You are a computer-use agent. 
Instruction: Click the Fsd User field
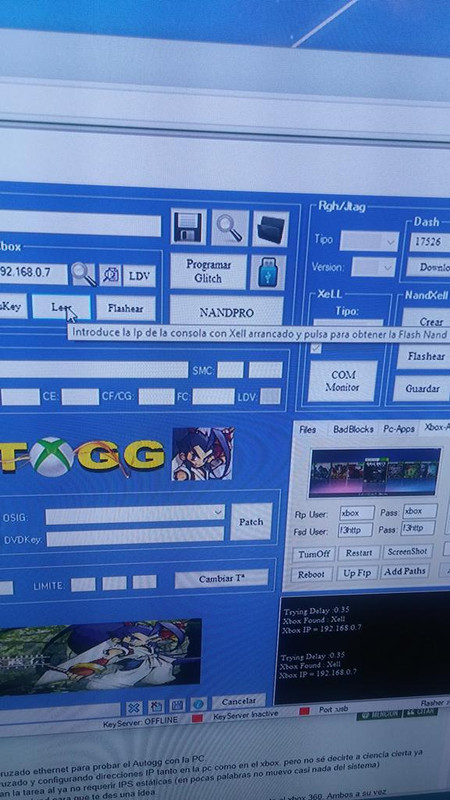(x=356, y=531)
